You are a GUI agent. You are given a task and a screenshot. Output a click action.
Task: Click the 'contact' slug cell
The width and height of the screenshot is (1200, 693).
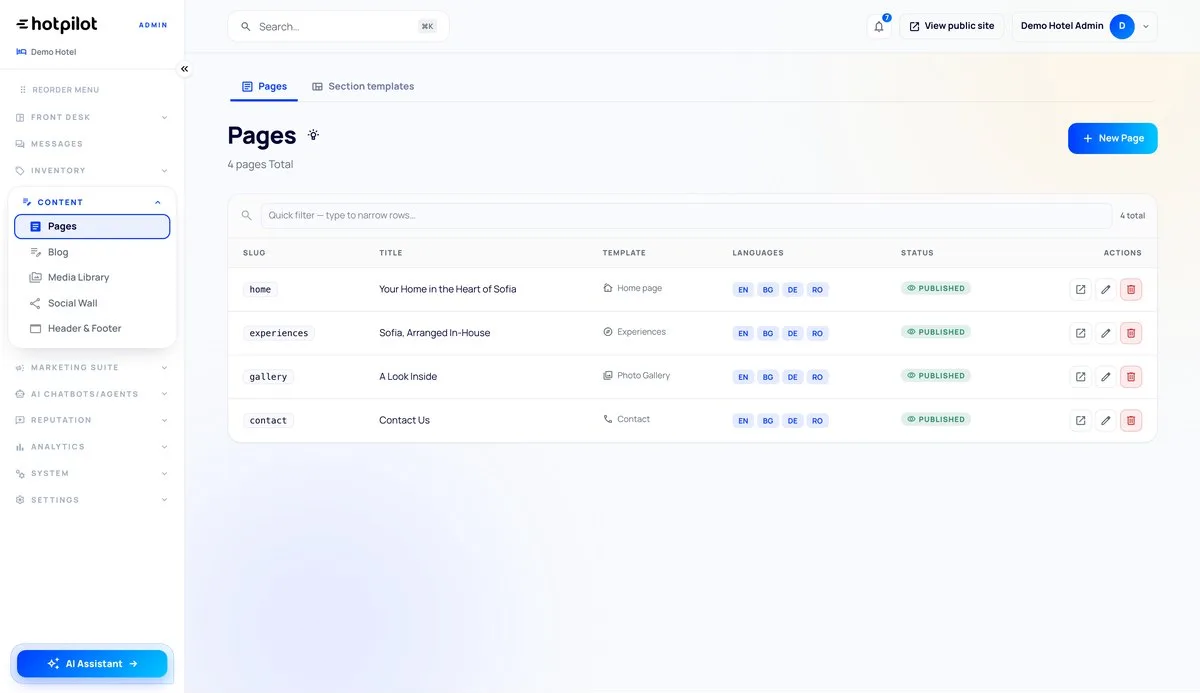[268, 421]
